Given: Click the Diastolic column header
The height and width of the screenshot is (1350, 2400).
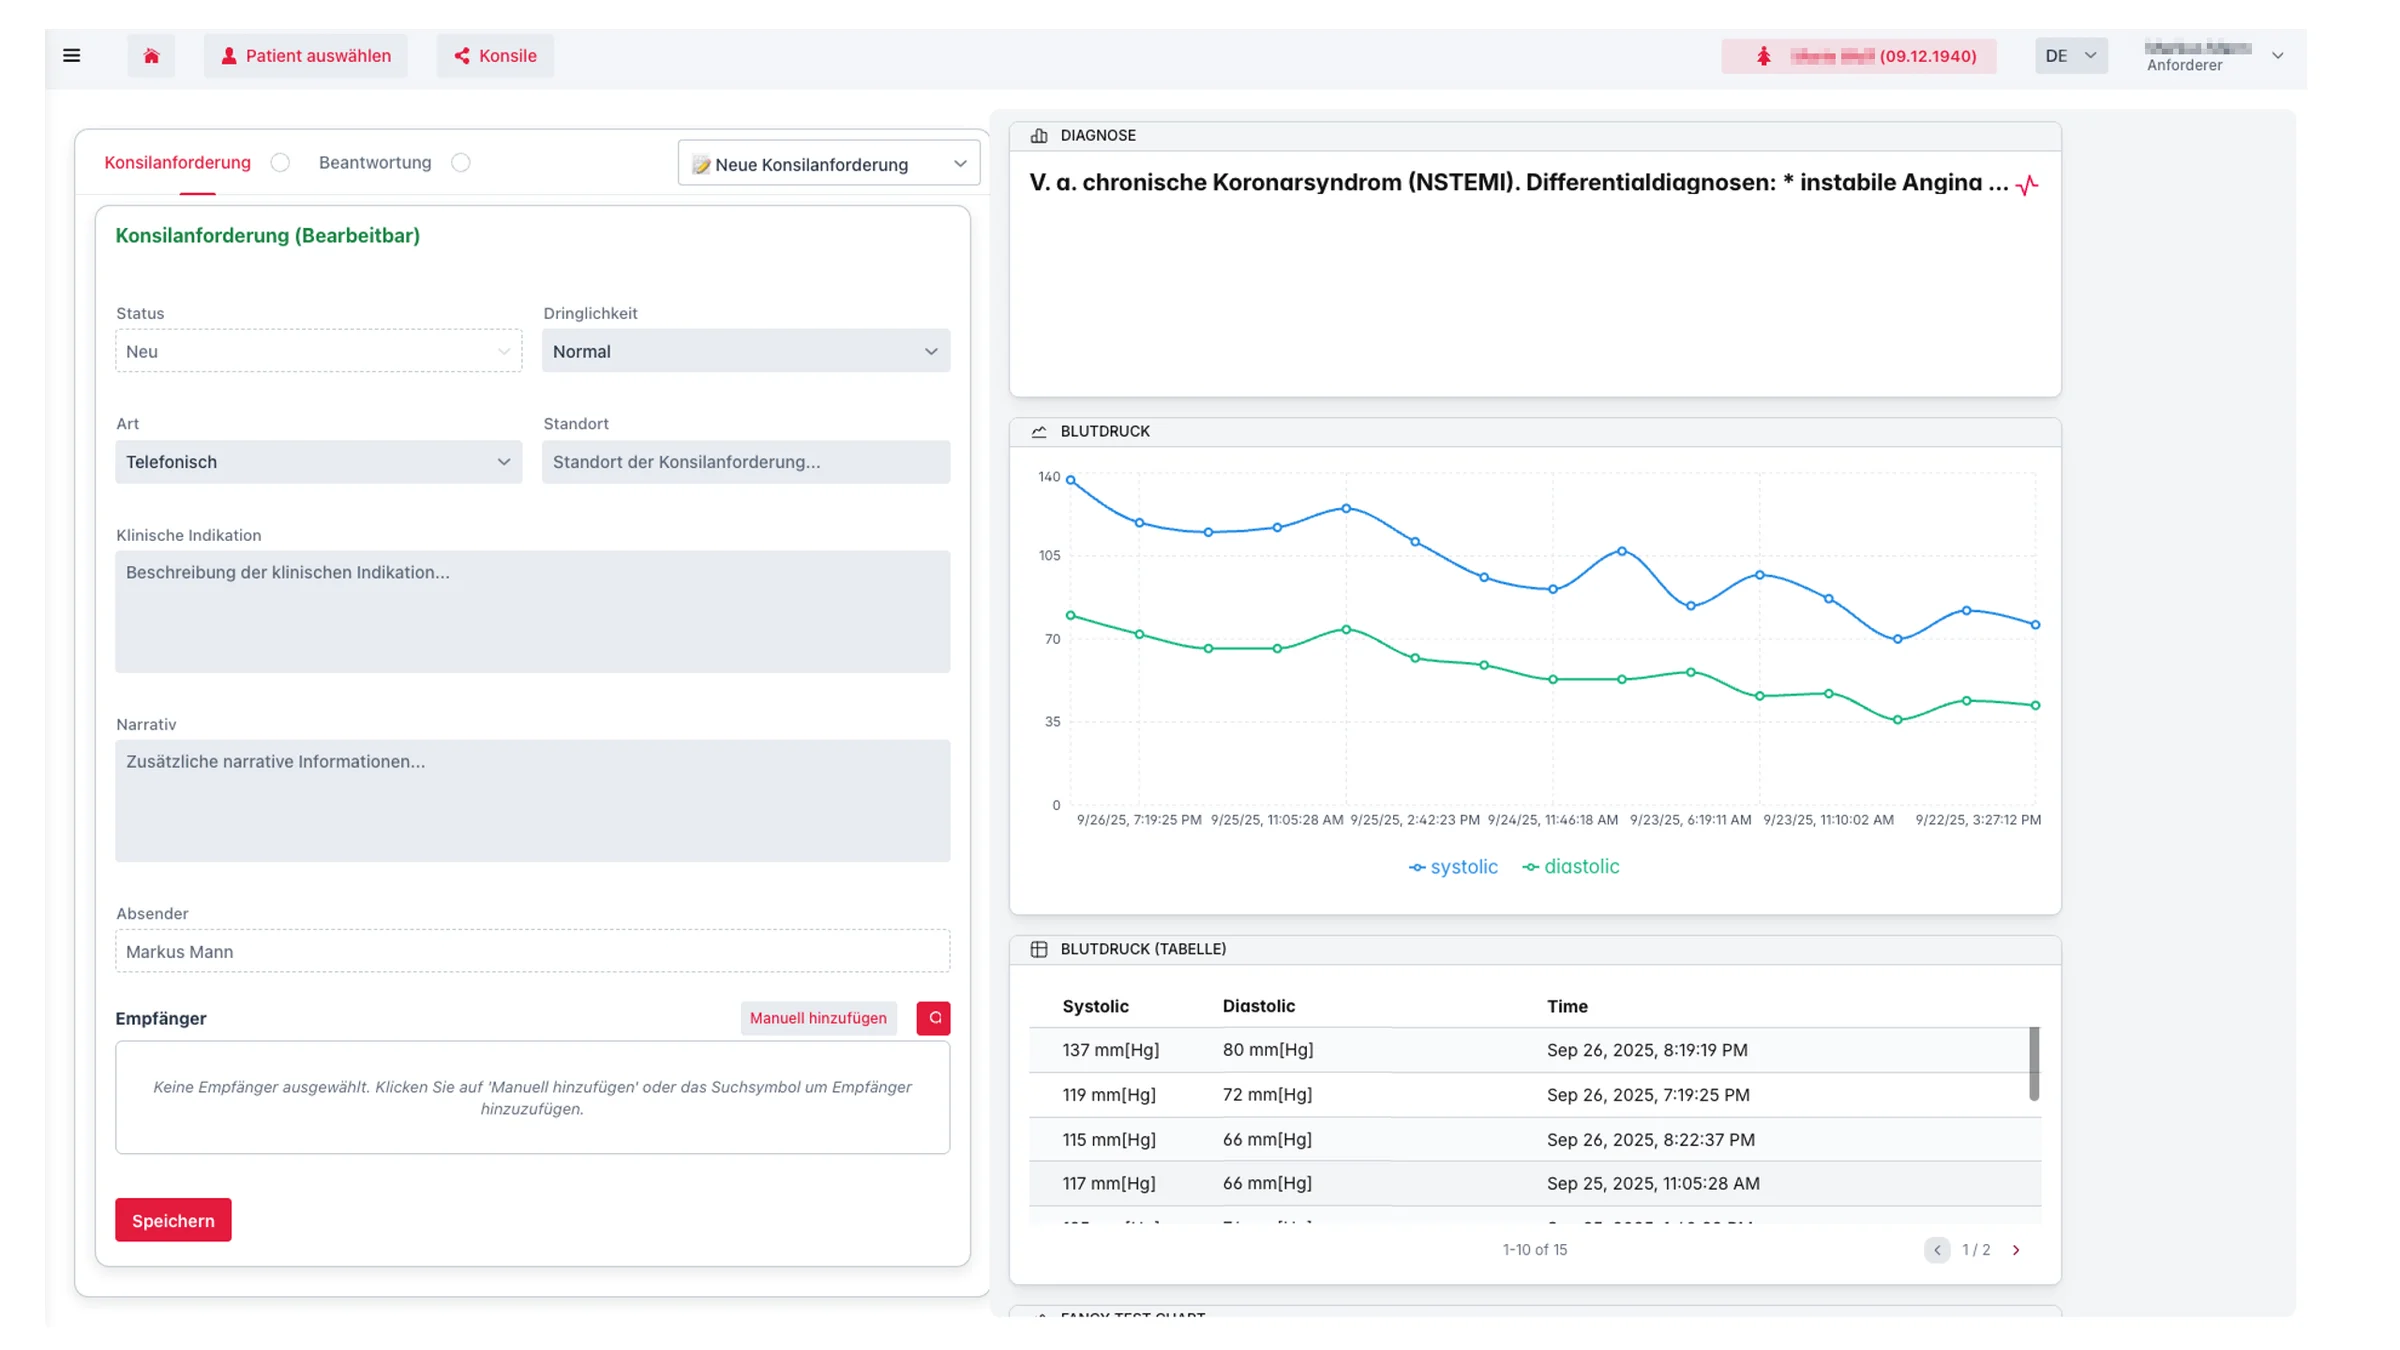Looking at the screenshot, I should click(x=1259, y=1006).
